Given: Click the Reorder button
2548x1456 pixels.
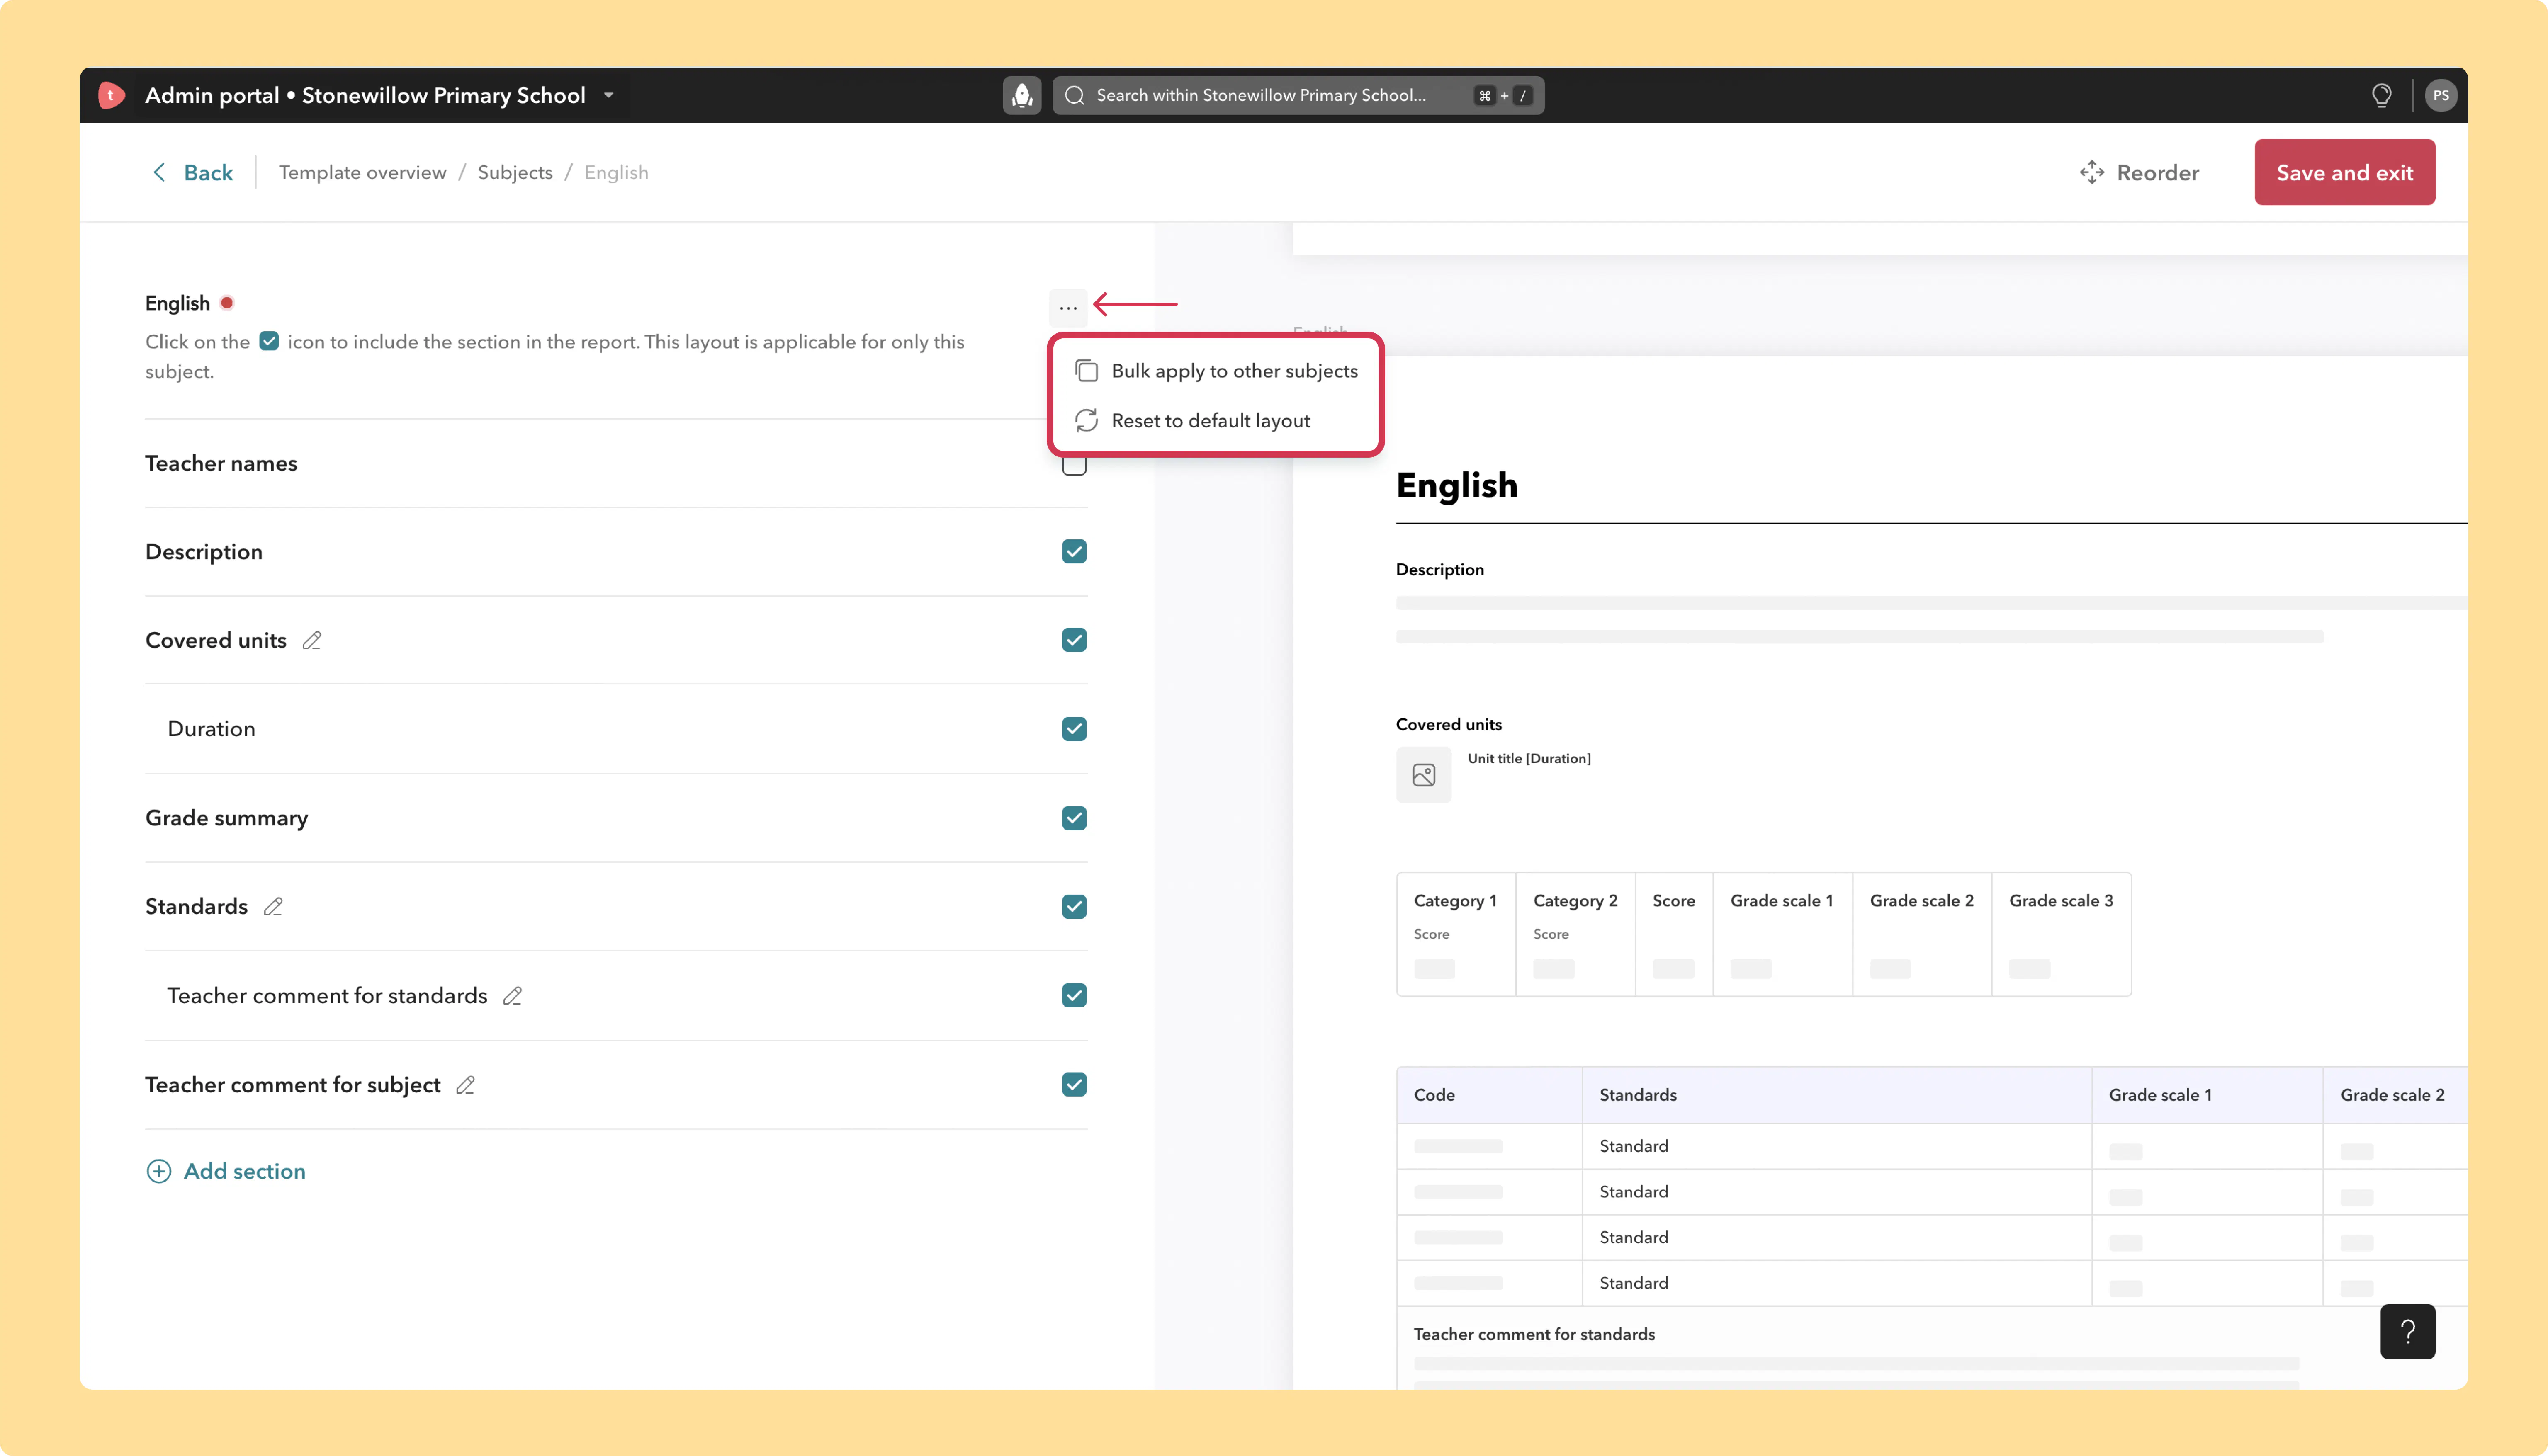Looking at the screenshot, I should coord(2139,172).
